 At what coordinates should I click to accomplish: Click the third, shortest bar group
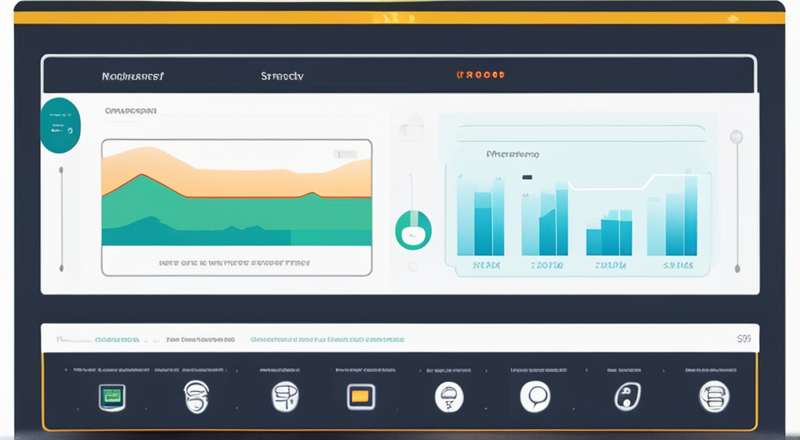click(609, 233)
